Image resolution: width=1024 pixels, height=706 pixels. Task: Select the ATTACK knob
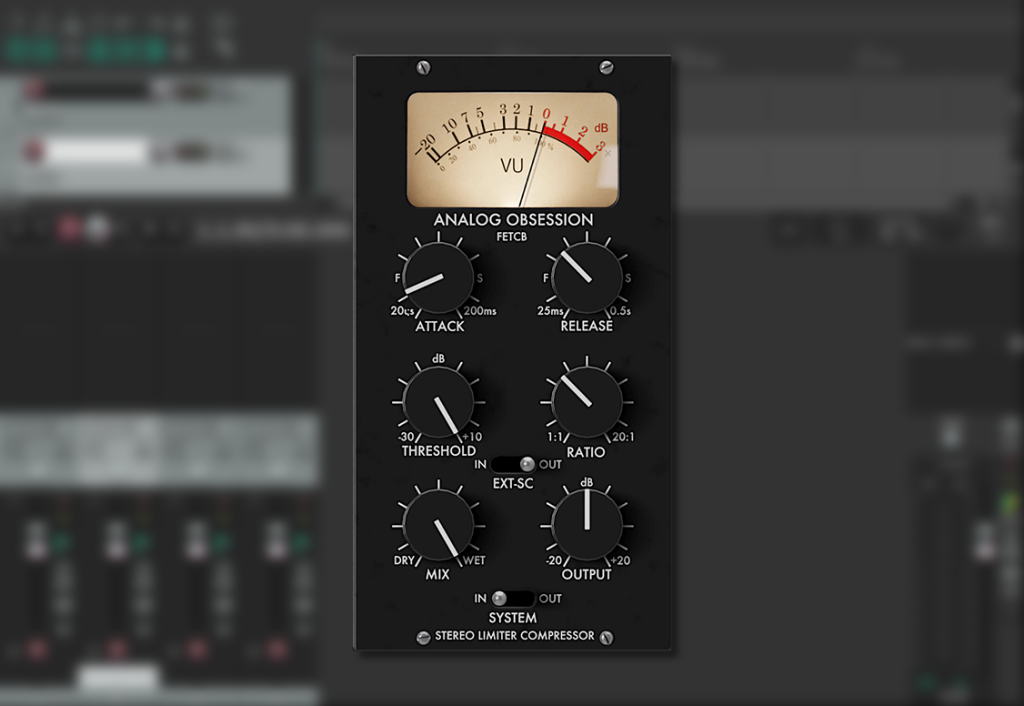coord(438,279)
